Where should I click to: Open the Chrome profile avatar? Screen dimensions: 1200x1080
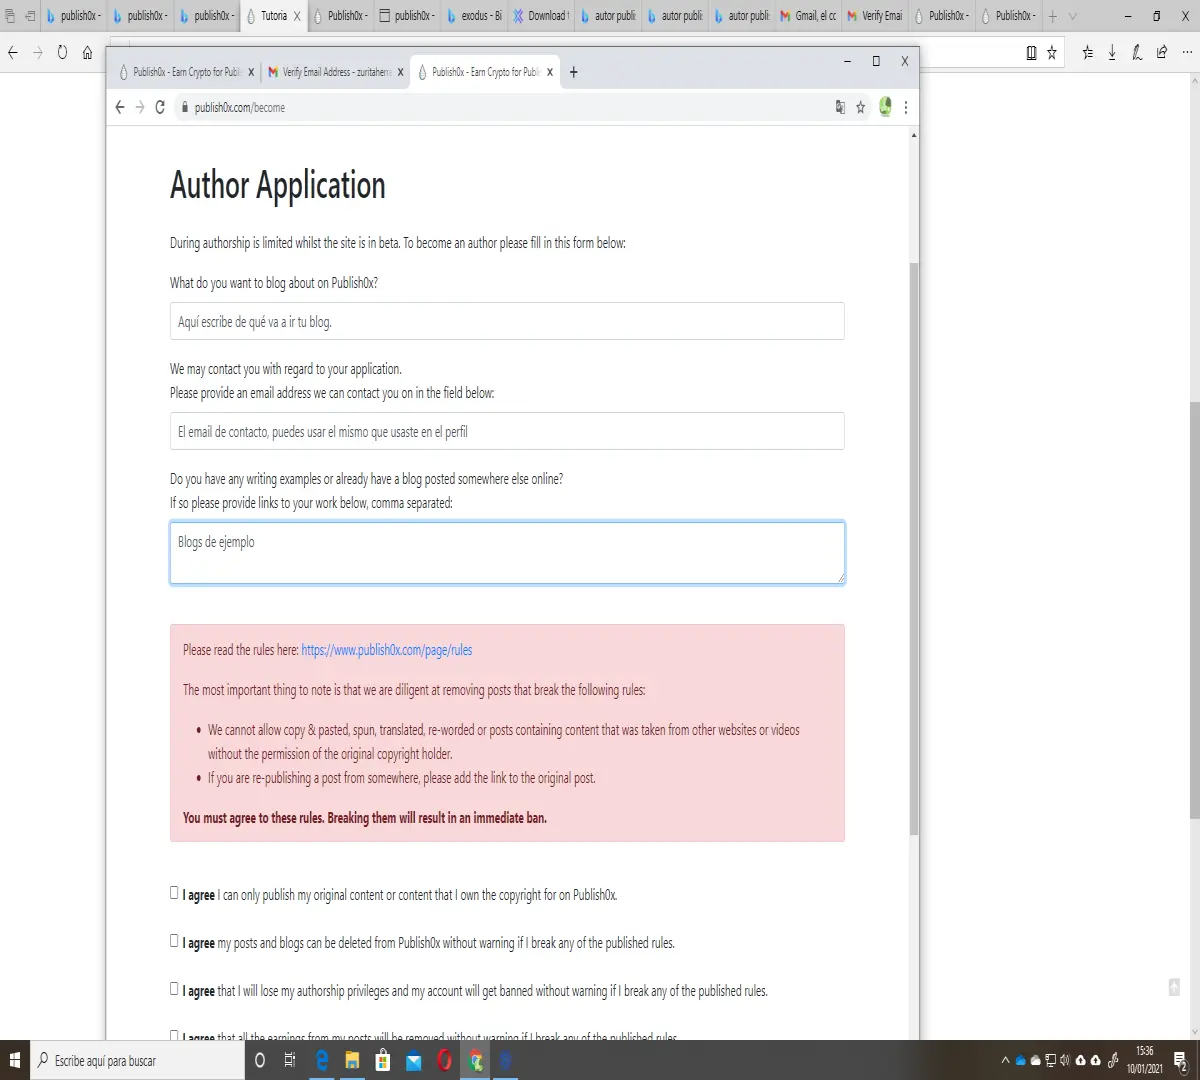click(x=885, y=106)
